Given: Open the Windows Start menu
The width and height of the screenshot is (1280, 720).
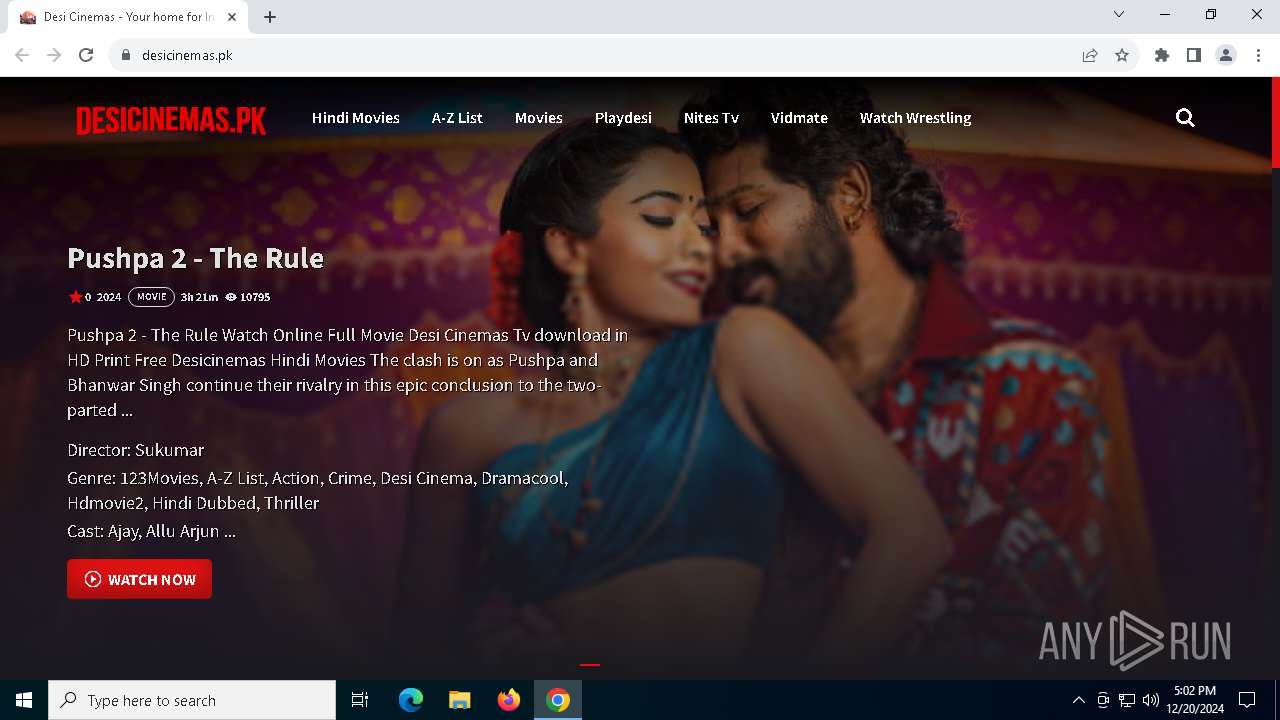Looking at the screenshot, I should (24, 700).
